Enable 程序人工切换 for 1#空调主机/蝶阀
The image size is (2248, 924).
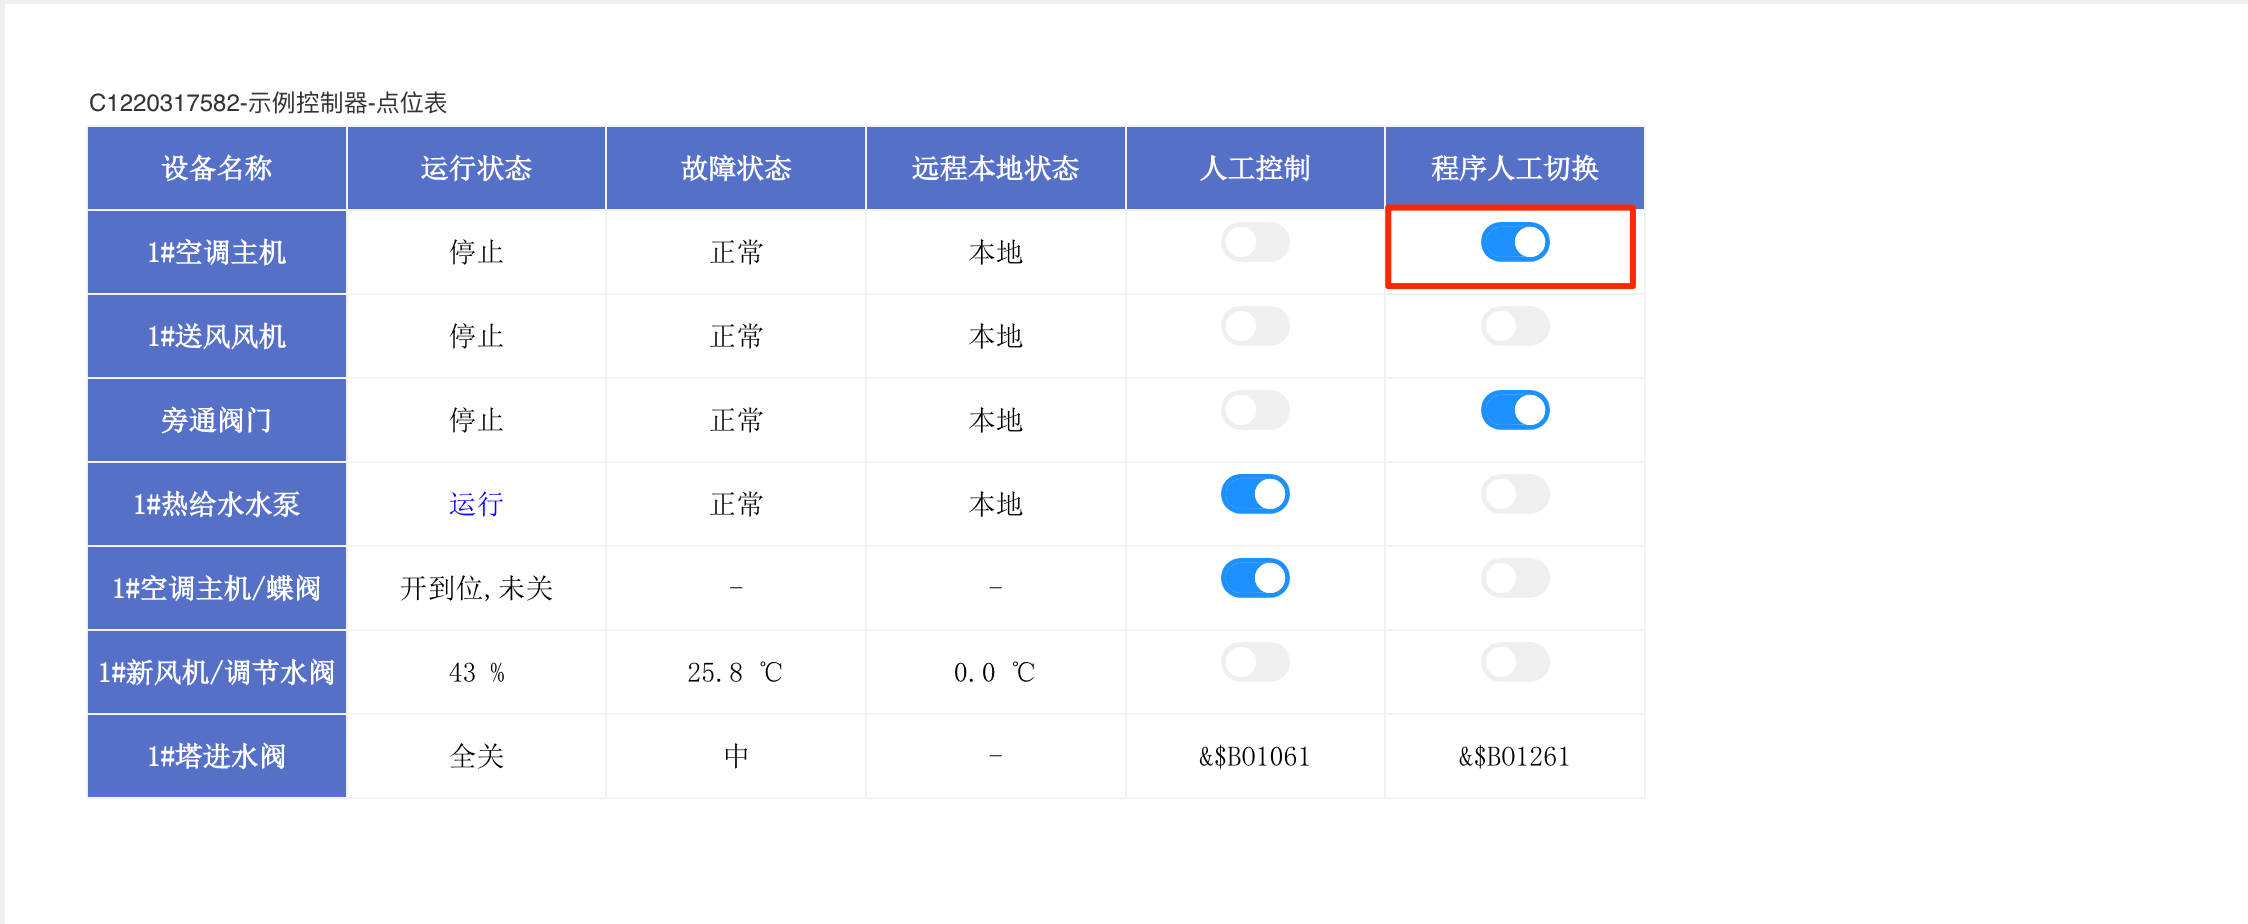[1515, 578]
